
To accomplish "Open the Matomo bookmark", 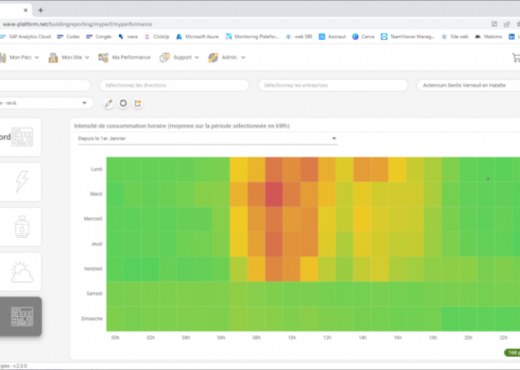I will click(488, 37).
